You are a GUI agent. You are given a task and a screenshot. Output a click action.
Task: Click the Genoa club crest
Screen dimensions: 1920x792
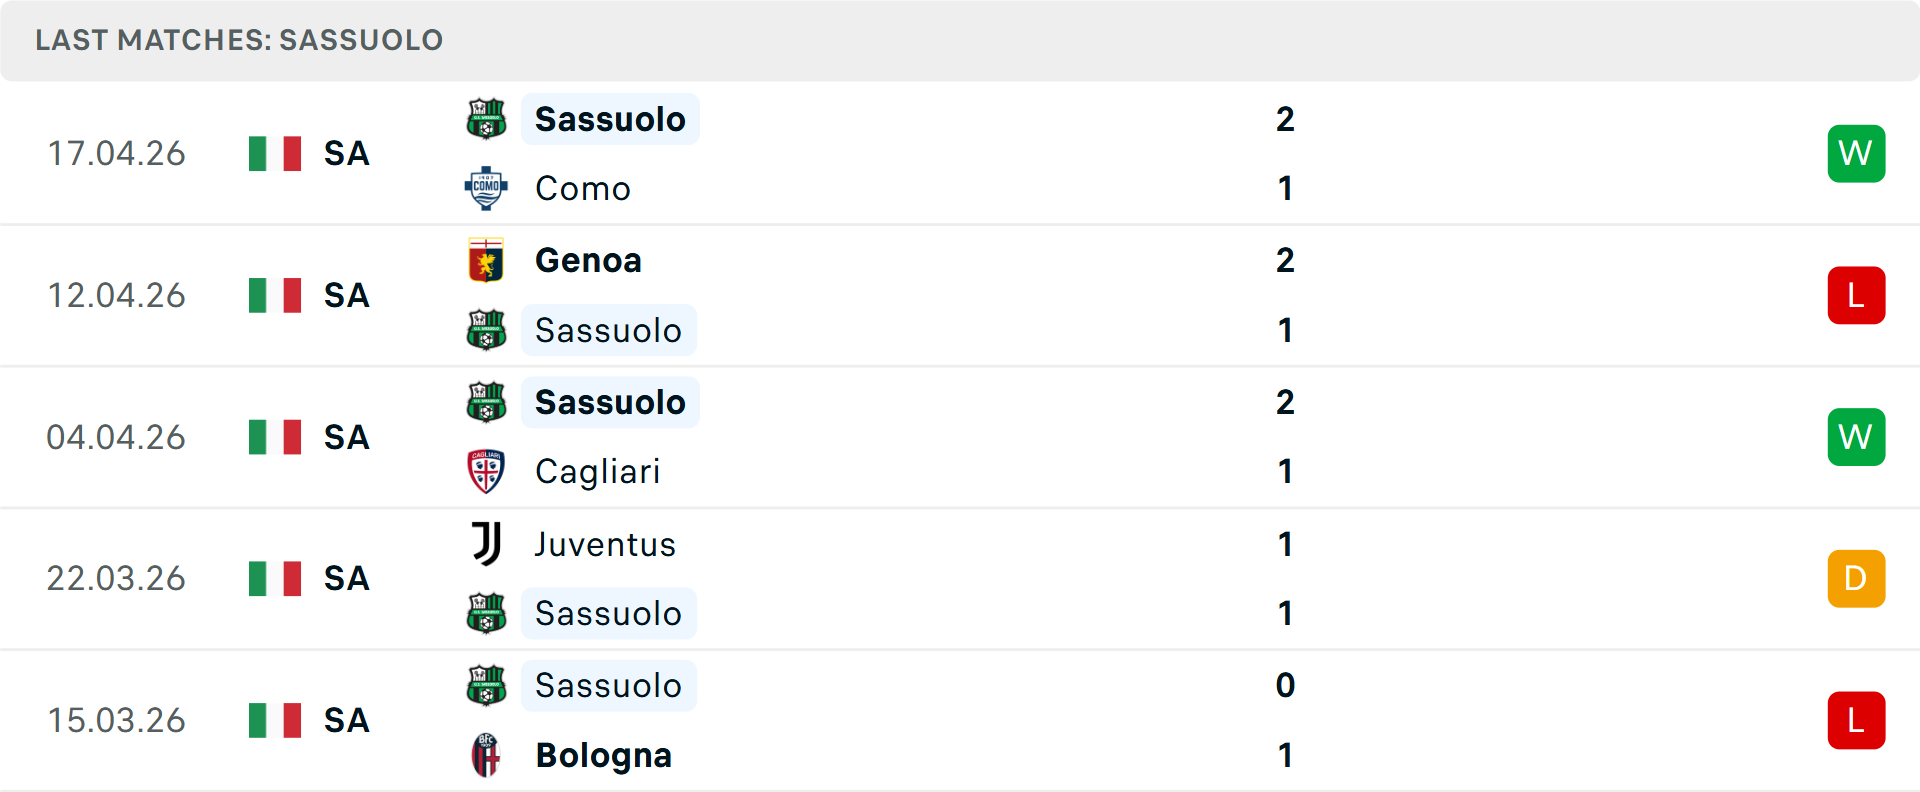tap(487, 261)
